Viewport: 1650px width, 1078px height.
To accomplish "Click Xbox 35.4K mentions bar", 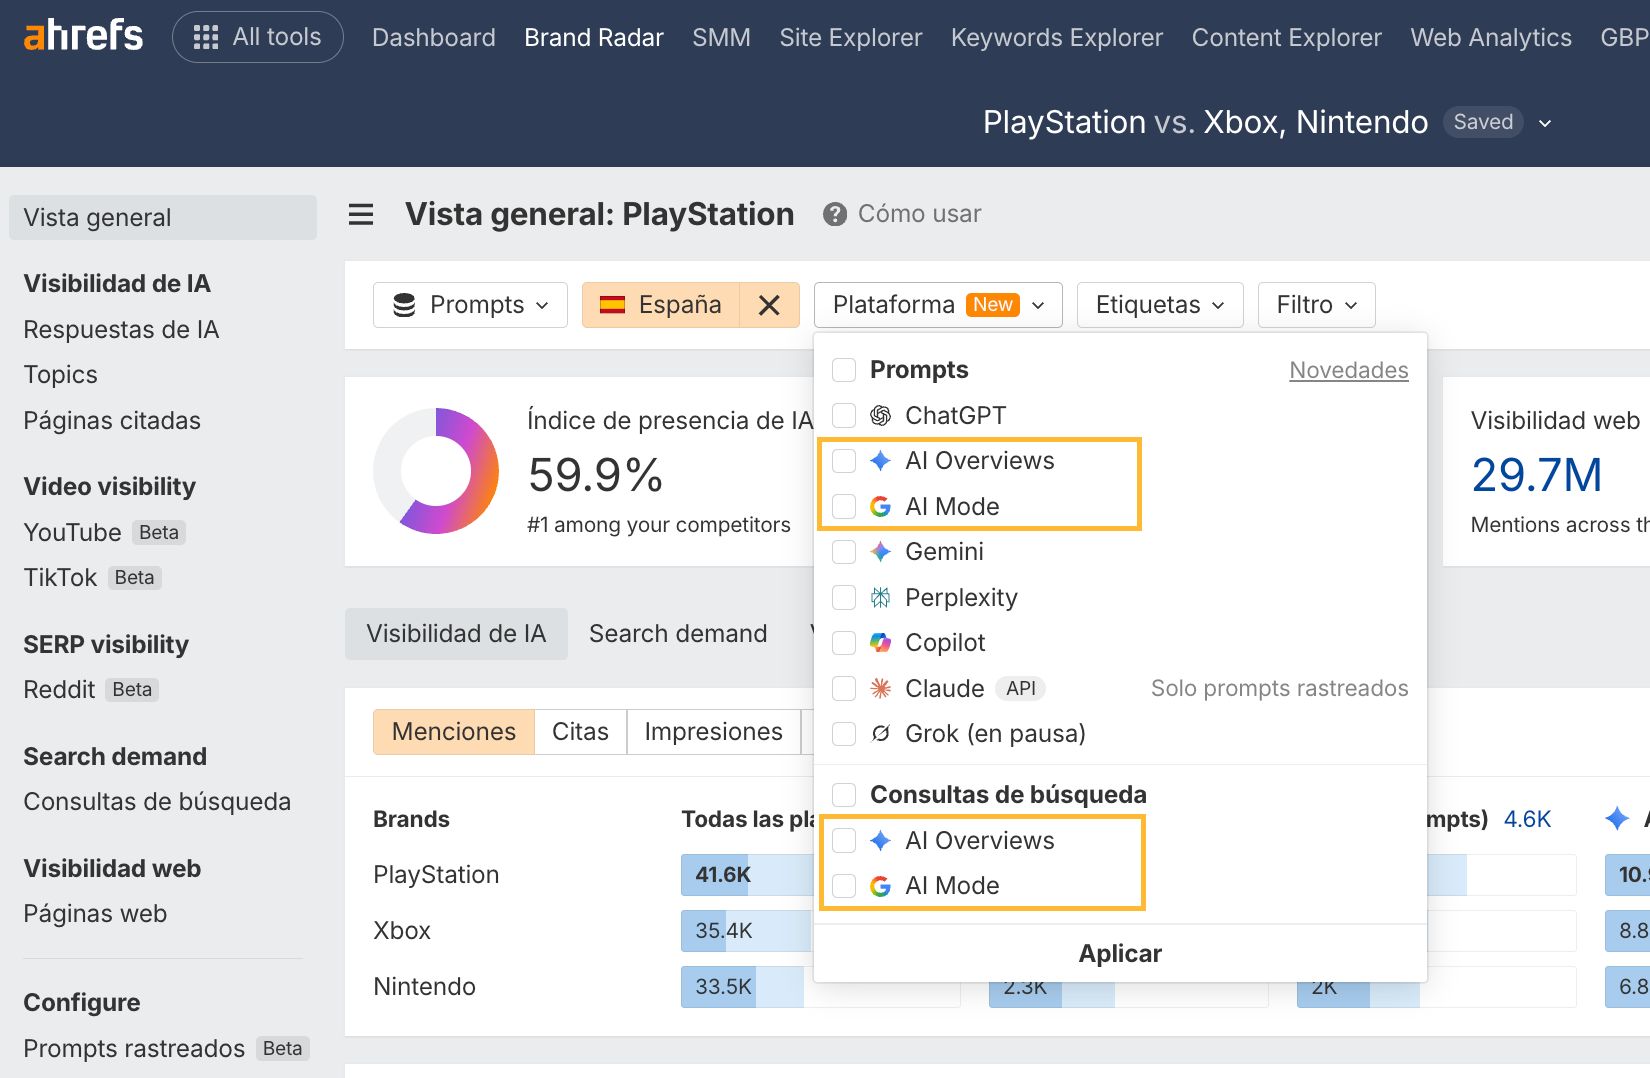I will [746, 931].
